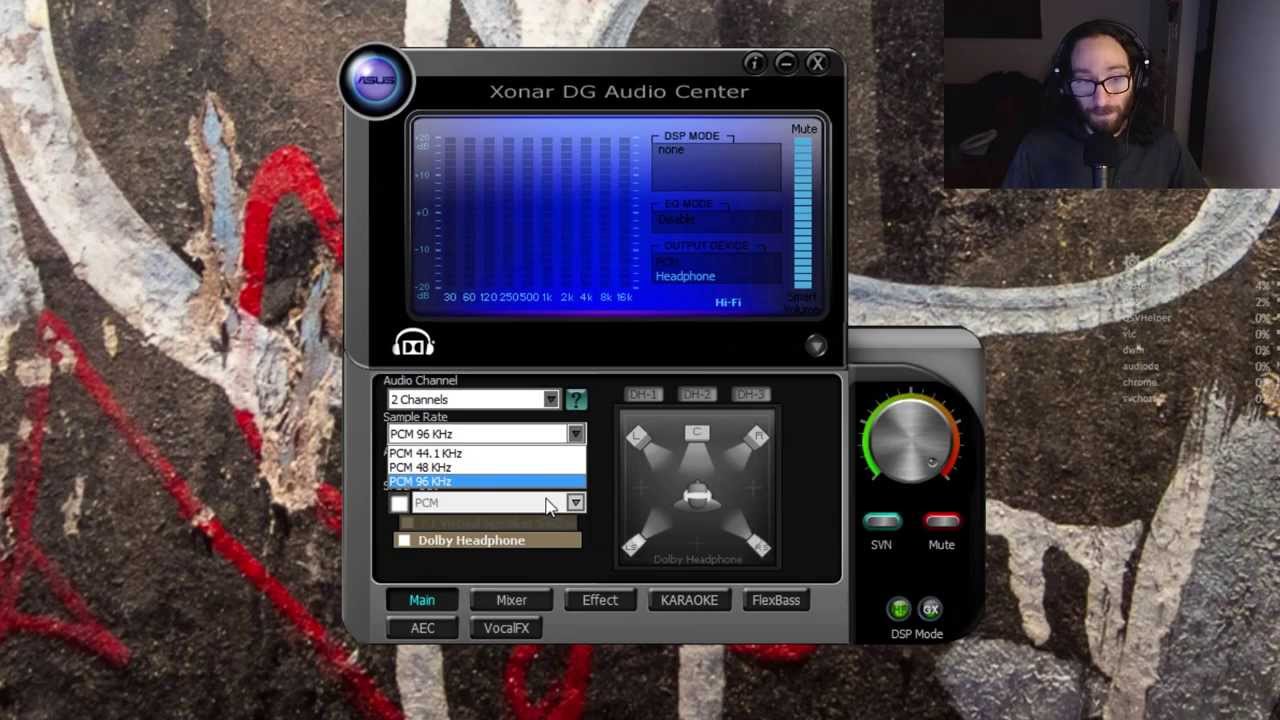Click the volume level meter bar
This screenshot has width=1280, height=720.
(x=803, y=214)
